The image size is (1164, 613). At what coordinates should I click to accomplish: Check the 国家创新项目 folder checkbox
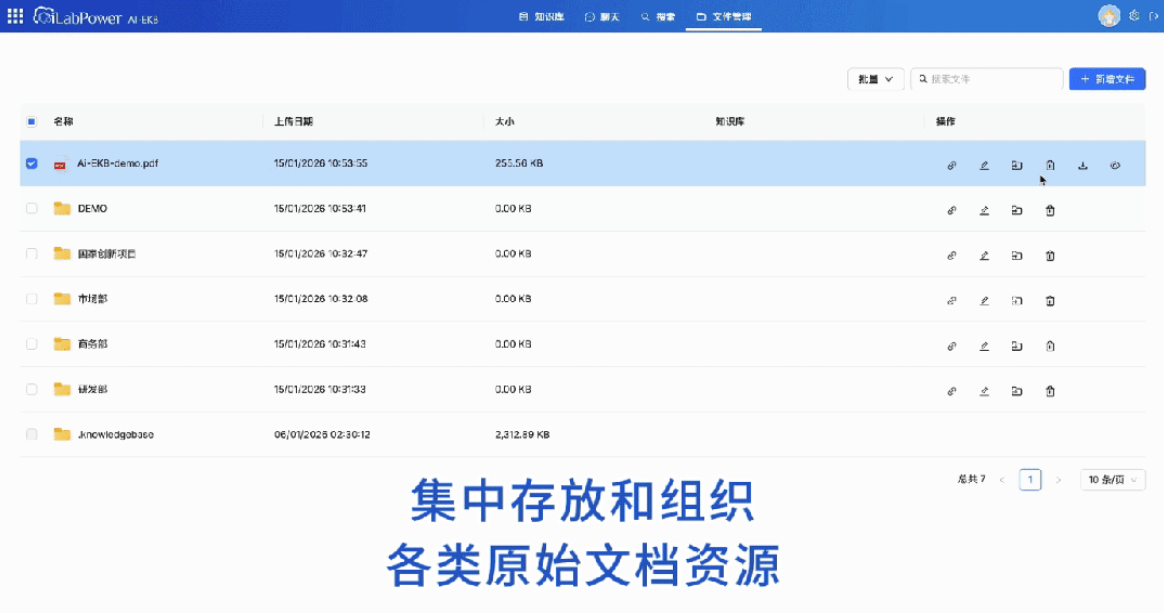31,254
